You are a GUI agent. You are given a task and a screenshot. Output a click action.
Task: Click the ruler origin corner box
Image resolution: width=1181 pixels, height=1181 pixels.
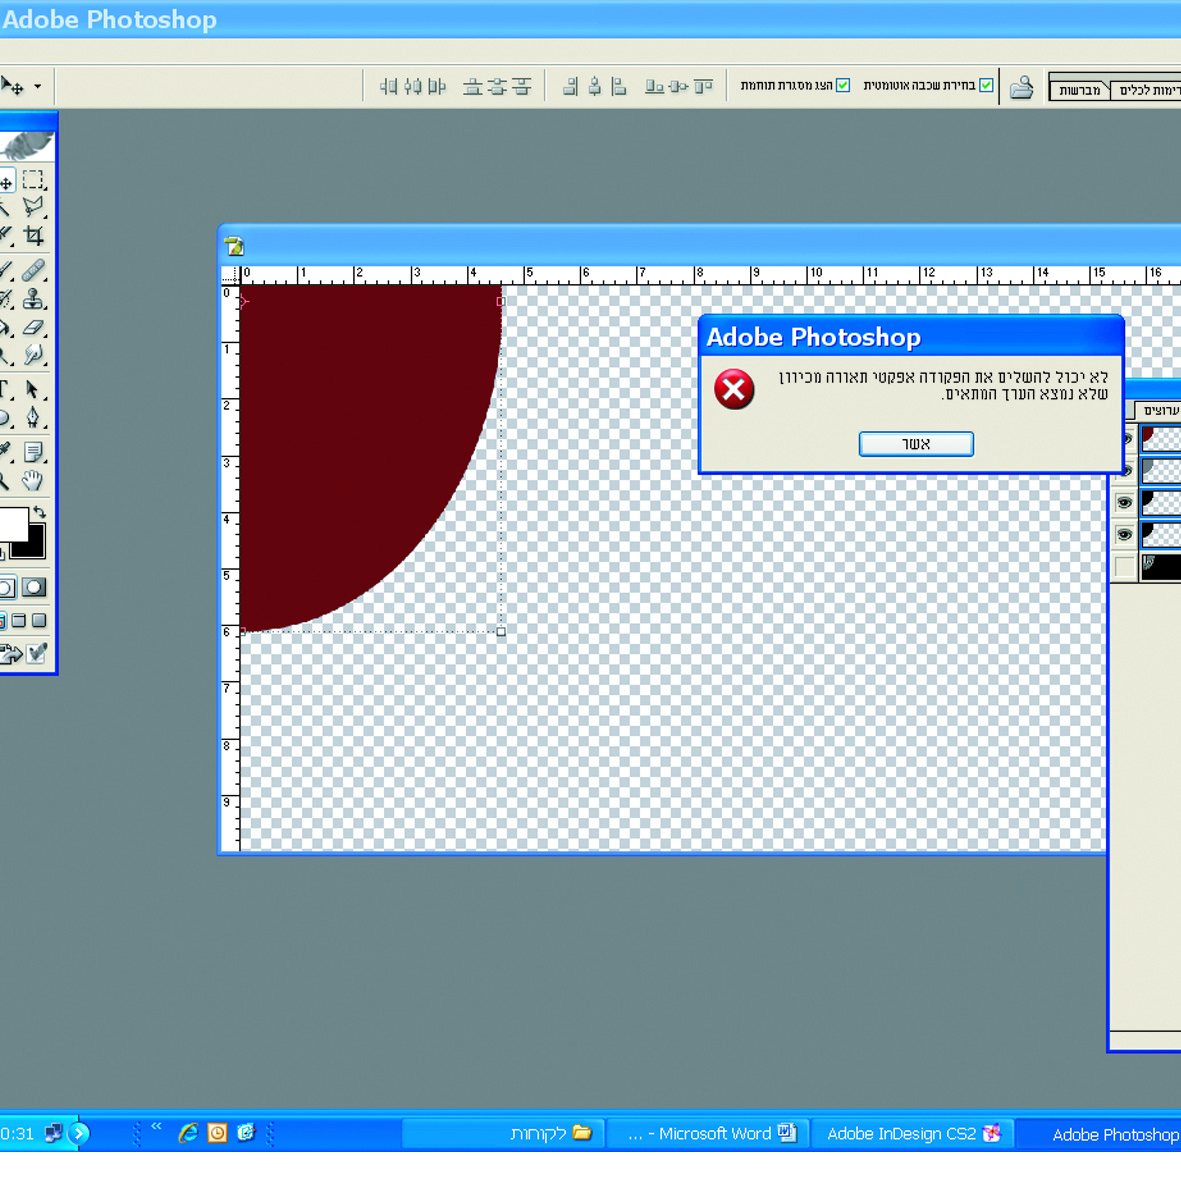tap(230, 275)
